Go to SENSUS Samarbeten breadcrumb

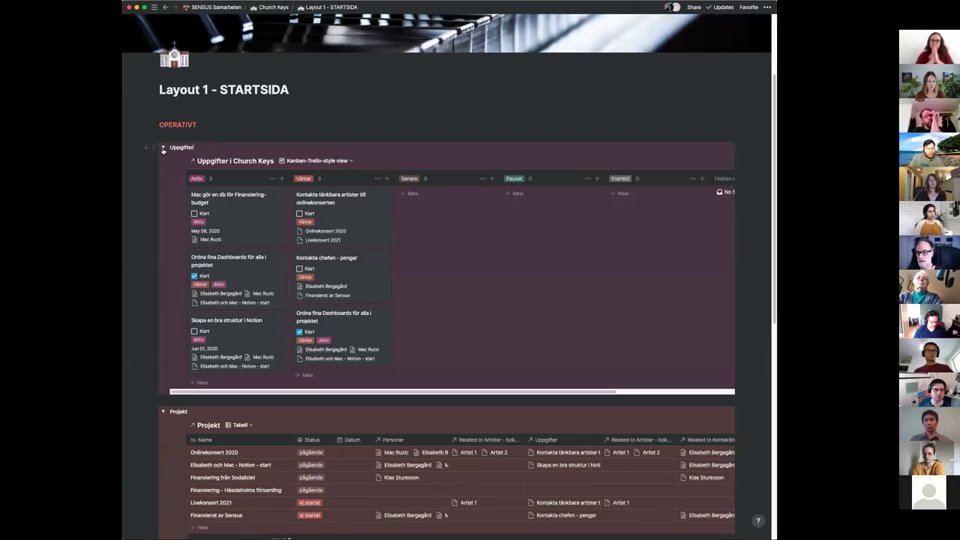212,7
